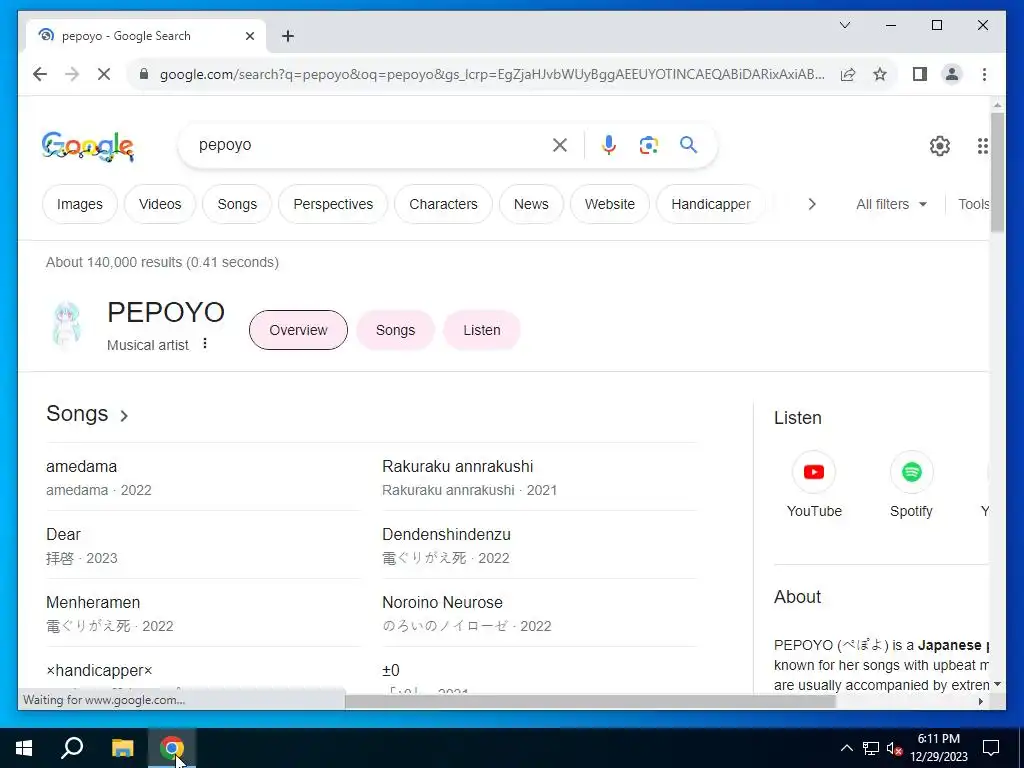Open the song Dendenshindenzu
The image size is (1024, 768).
(x=446, y=535)
